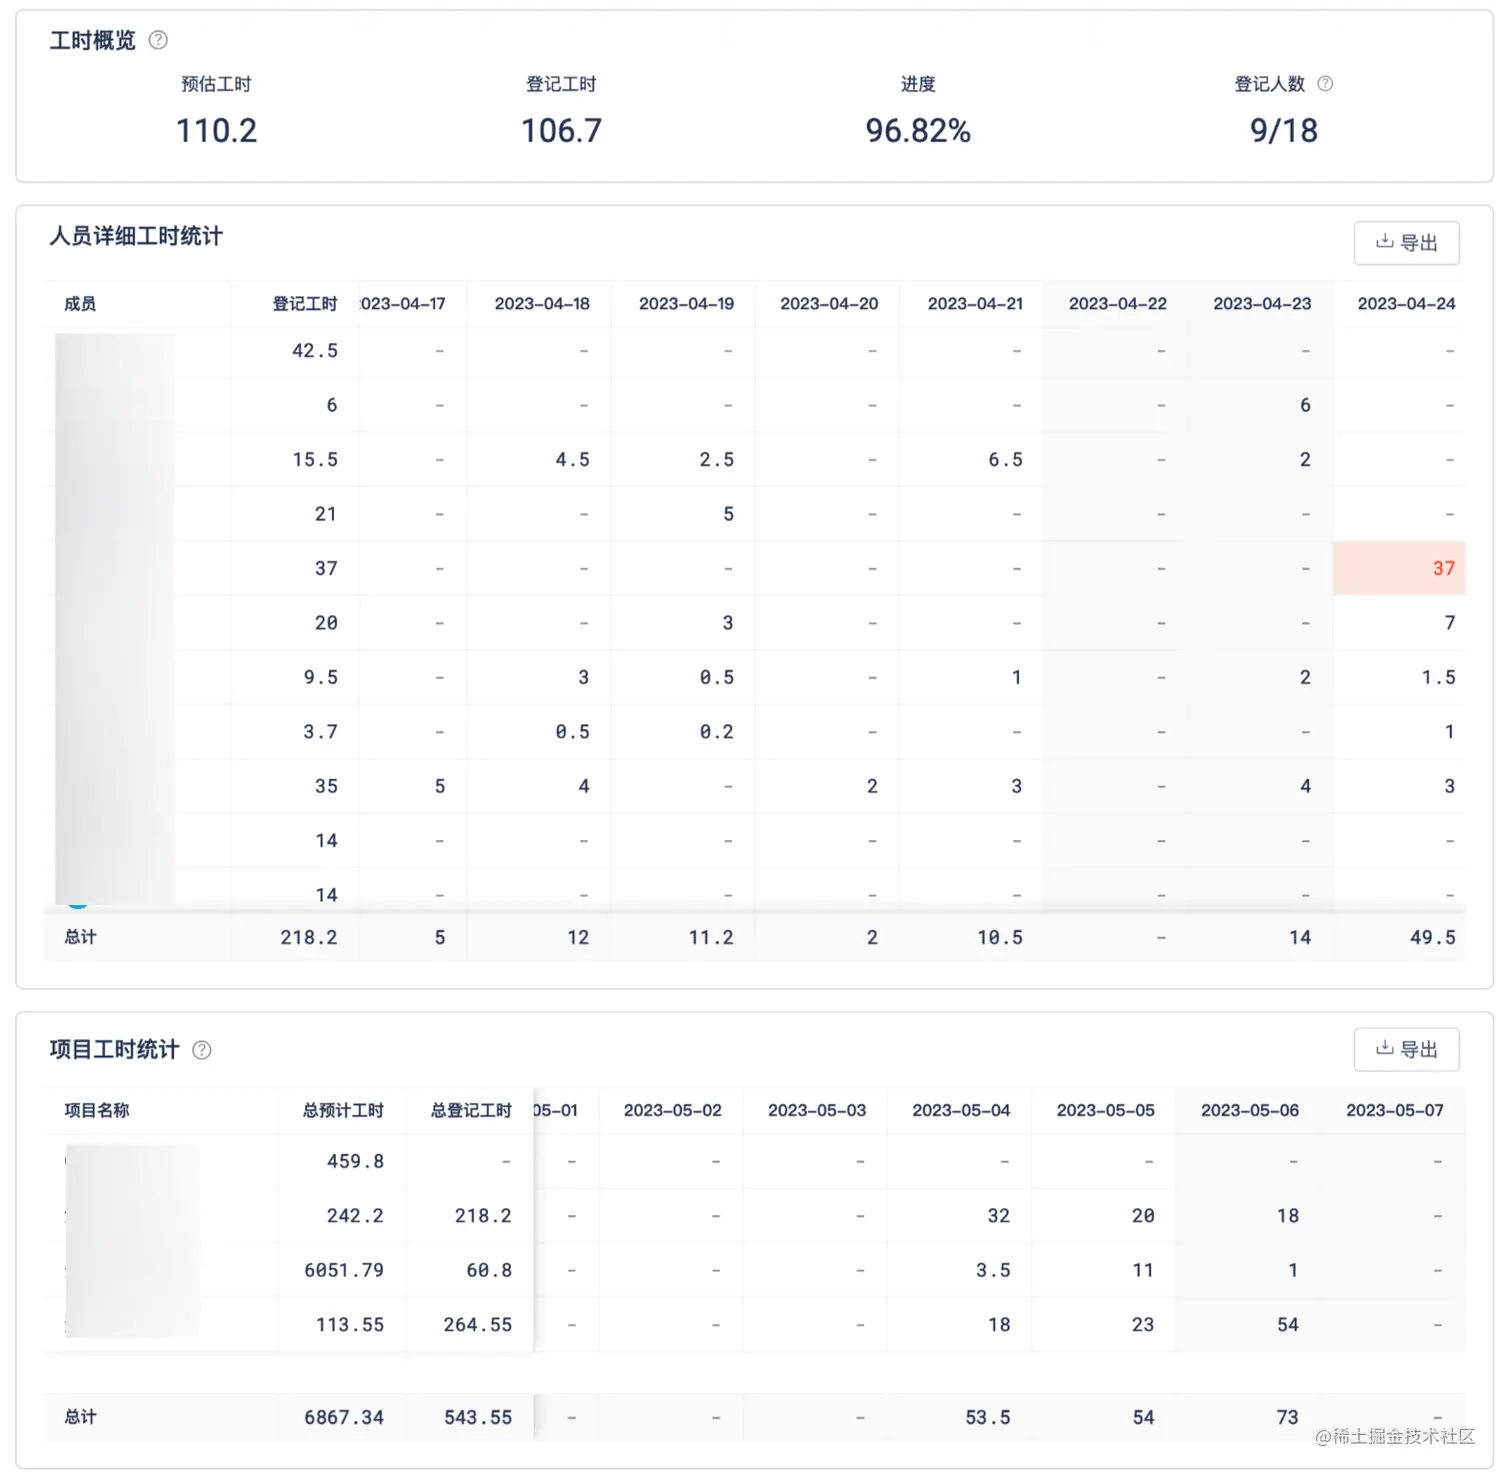Click the 11.2 total for 2023-04-19

(x=711, y=938)
